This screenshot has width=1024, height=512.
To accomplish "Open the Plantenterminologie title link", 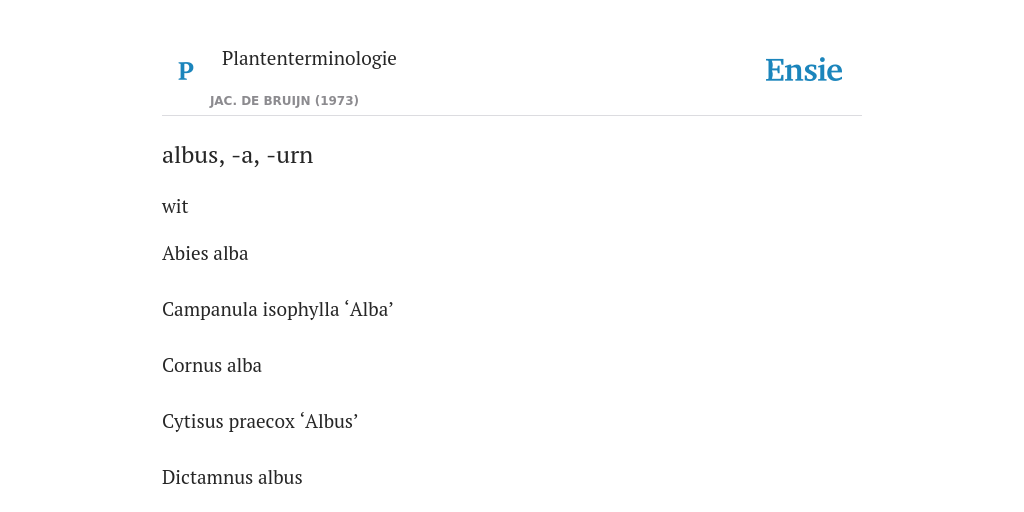I will tap(309, 58).
